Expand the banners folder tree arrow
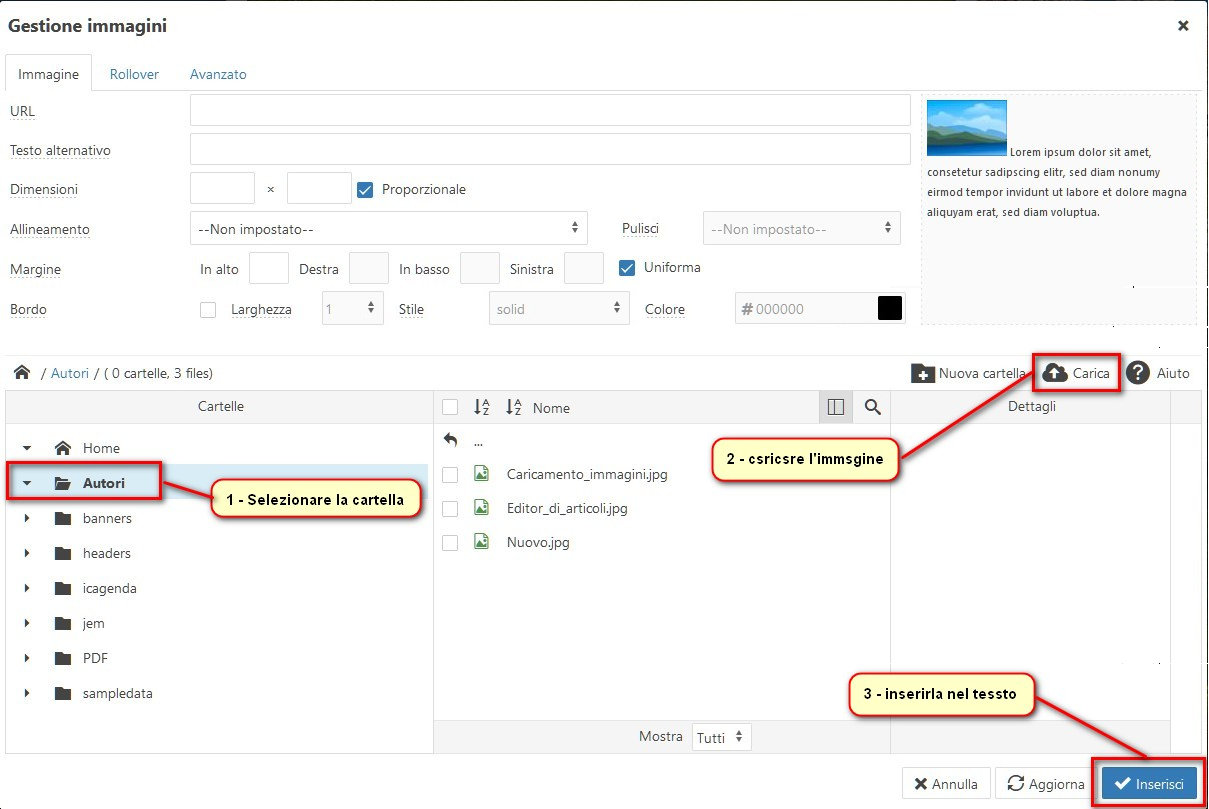 (27, 519)
